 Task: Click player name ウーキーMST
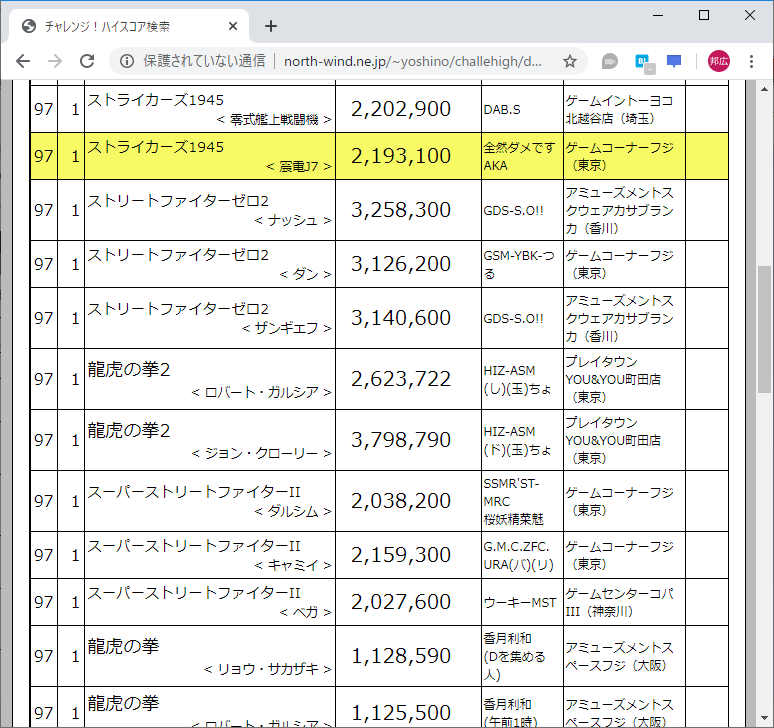(520, 603)
